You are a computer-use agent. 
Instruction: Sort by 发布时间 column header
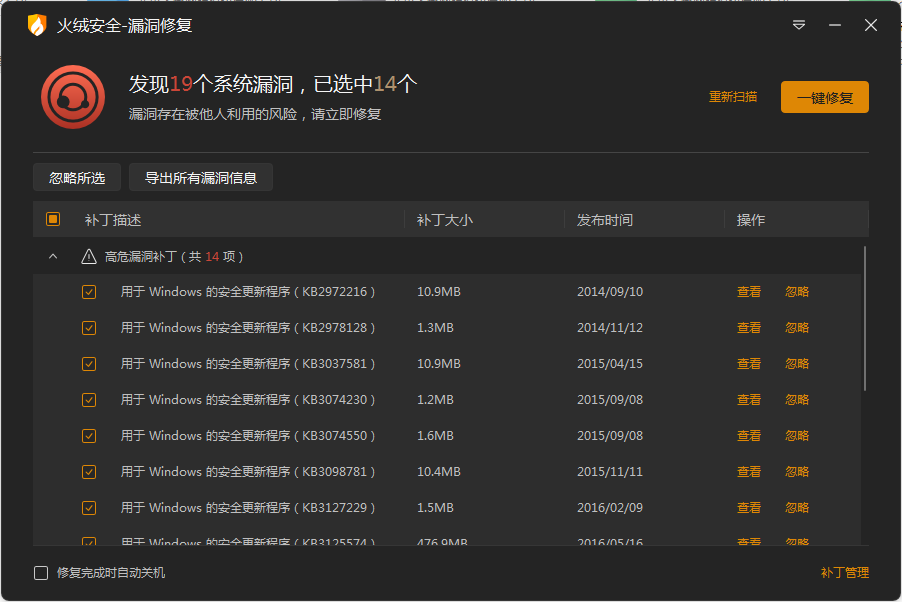[605, 220]
